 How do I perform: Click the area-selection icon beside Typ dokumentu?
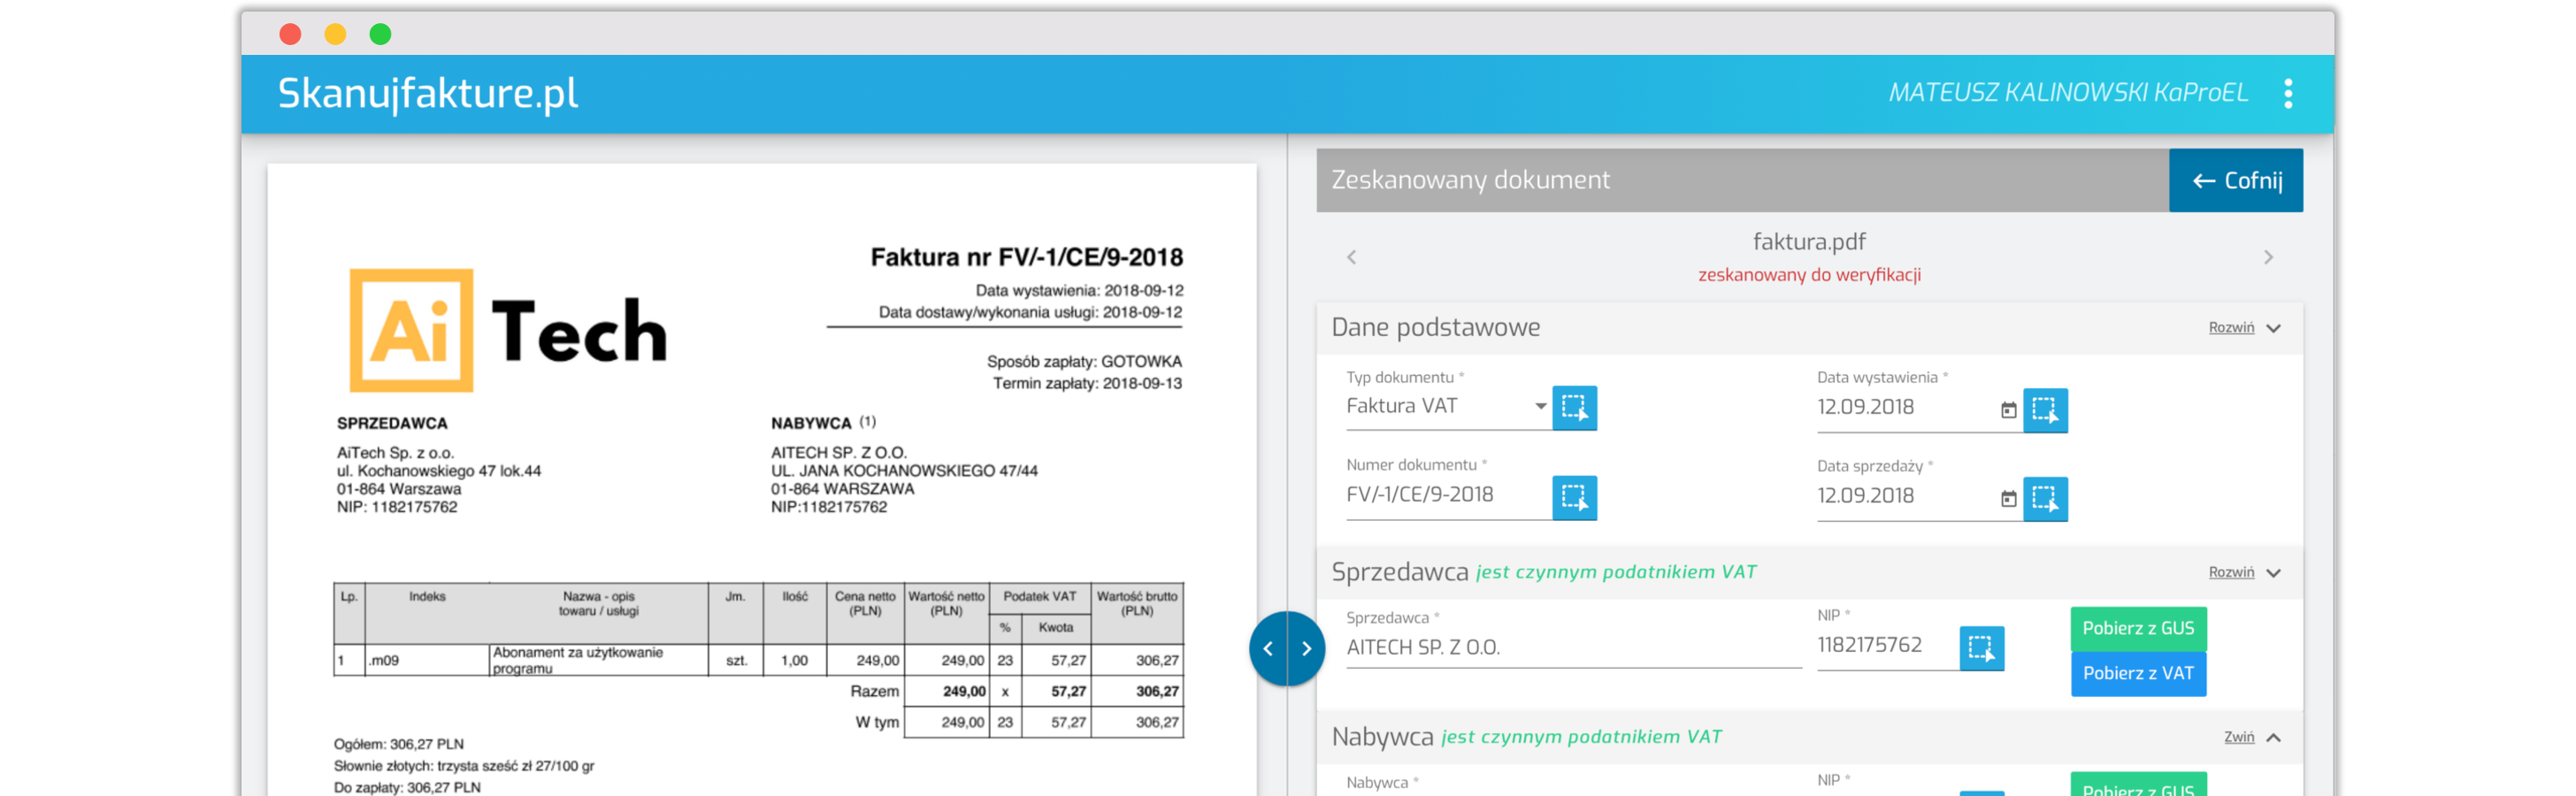[1576, 408]
